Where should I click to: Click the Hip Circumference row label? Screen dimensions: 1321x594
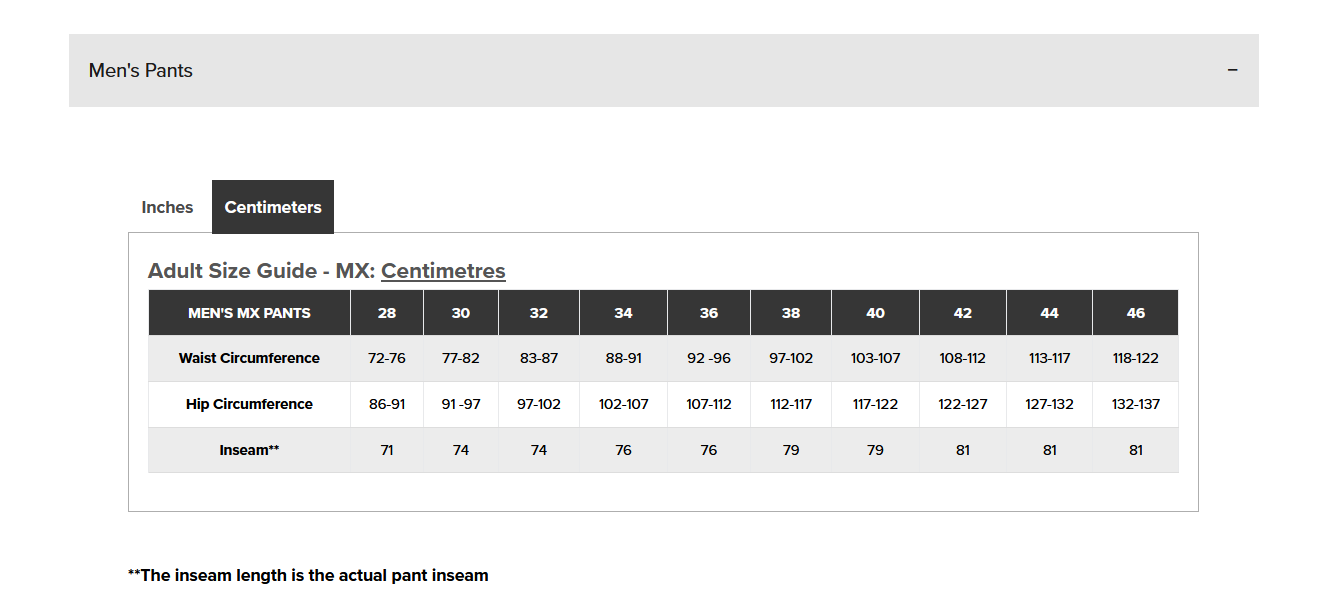pyautogui.click(x=249, y=404)
